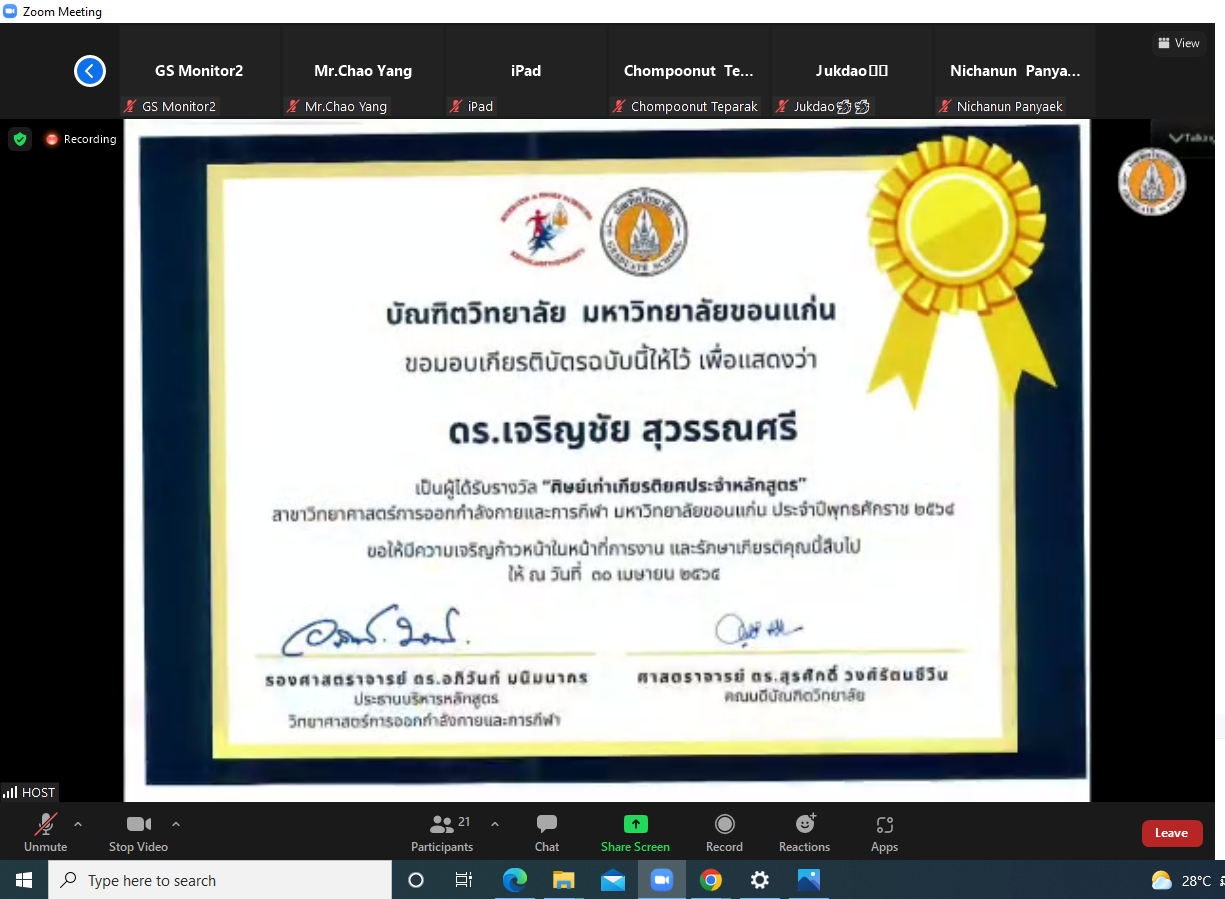Go to previous participants with back arrow
The image size is (1225, 899).
coord(90,71)
